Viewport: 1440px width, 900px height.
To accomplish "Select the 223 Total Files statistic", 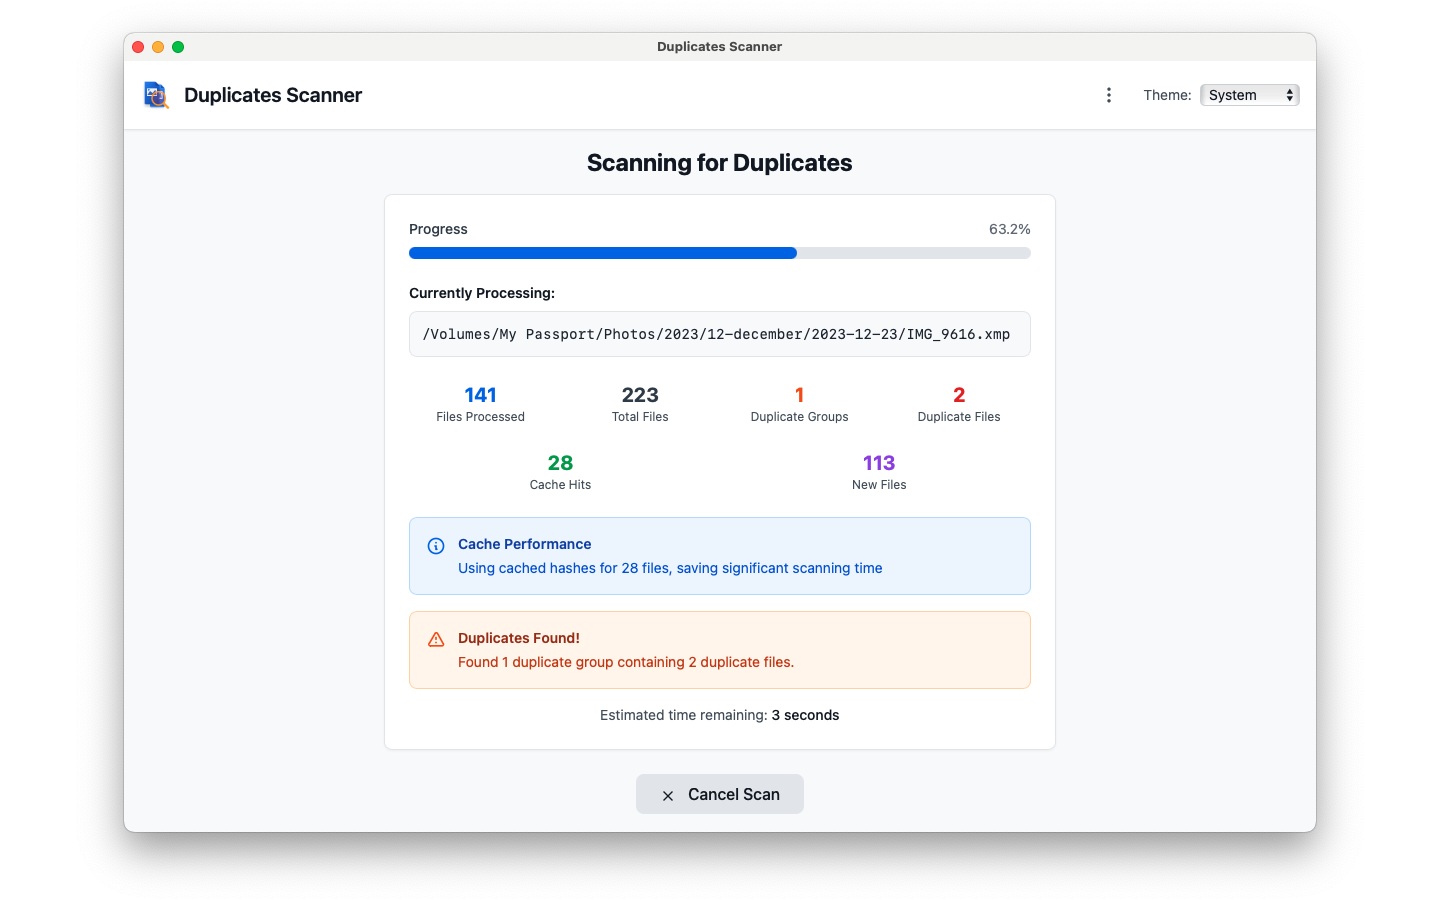I will (x=640, y=404).
